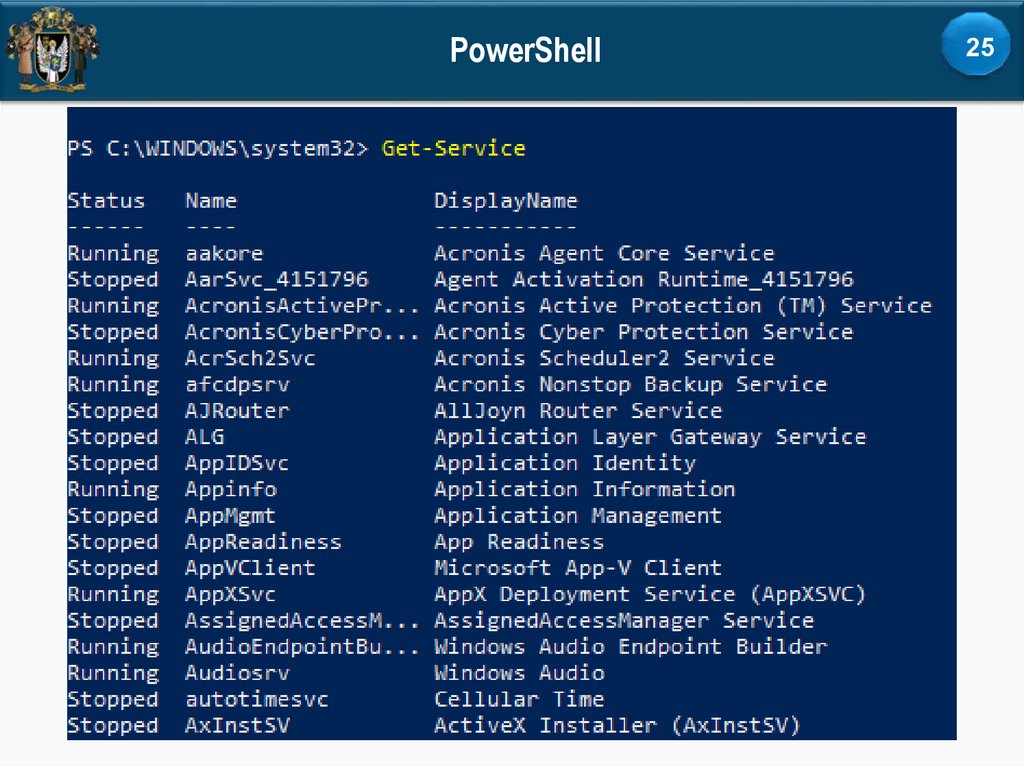
Task: Click the DisplayName column header
Action: click(x=505, y=201)
